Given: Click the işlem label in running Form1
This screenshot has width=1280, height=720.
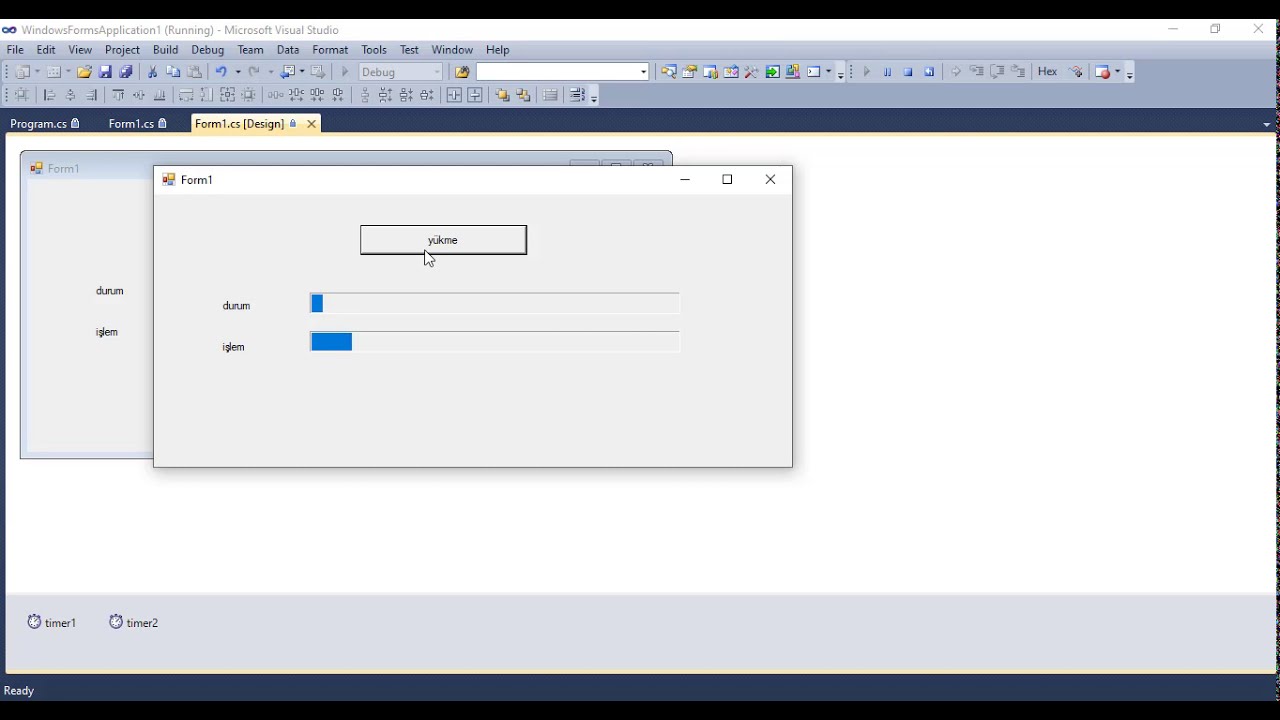Looking at the screenshot, I should point(233,347).
